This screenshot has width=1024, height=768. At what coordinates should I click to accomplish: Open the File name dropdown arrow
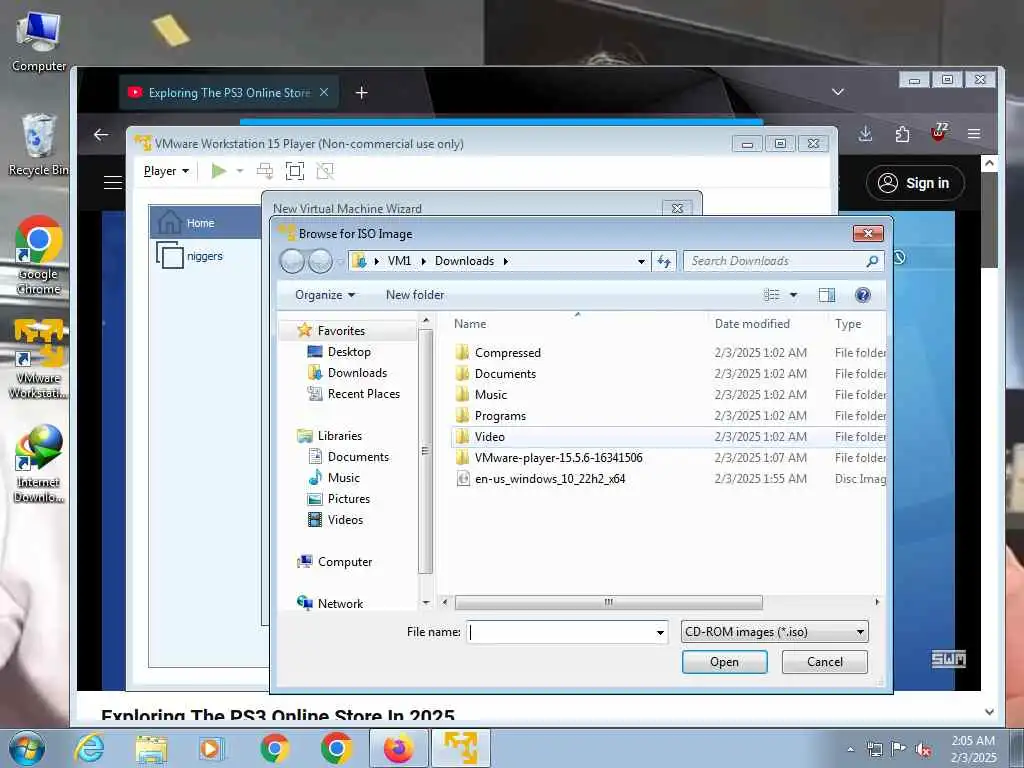660,632
